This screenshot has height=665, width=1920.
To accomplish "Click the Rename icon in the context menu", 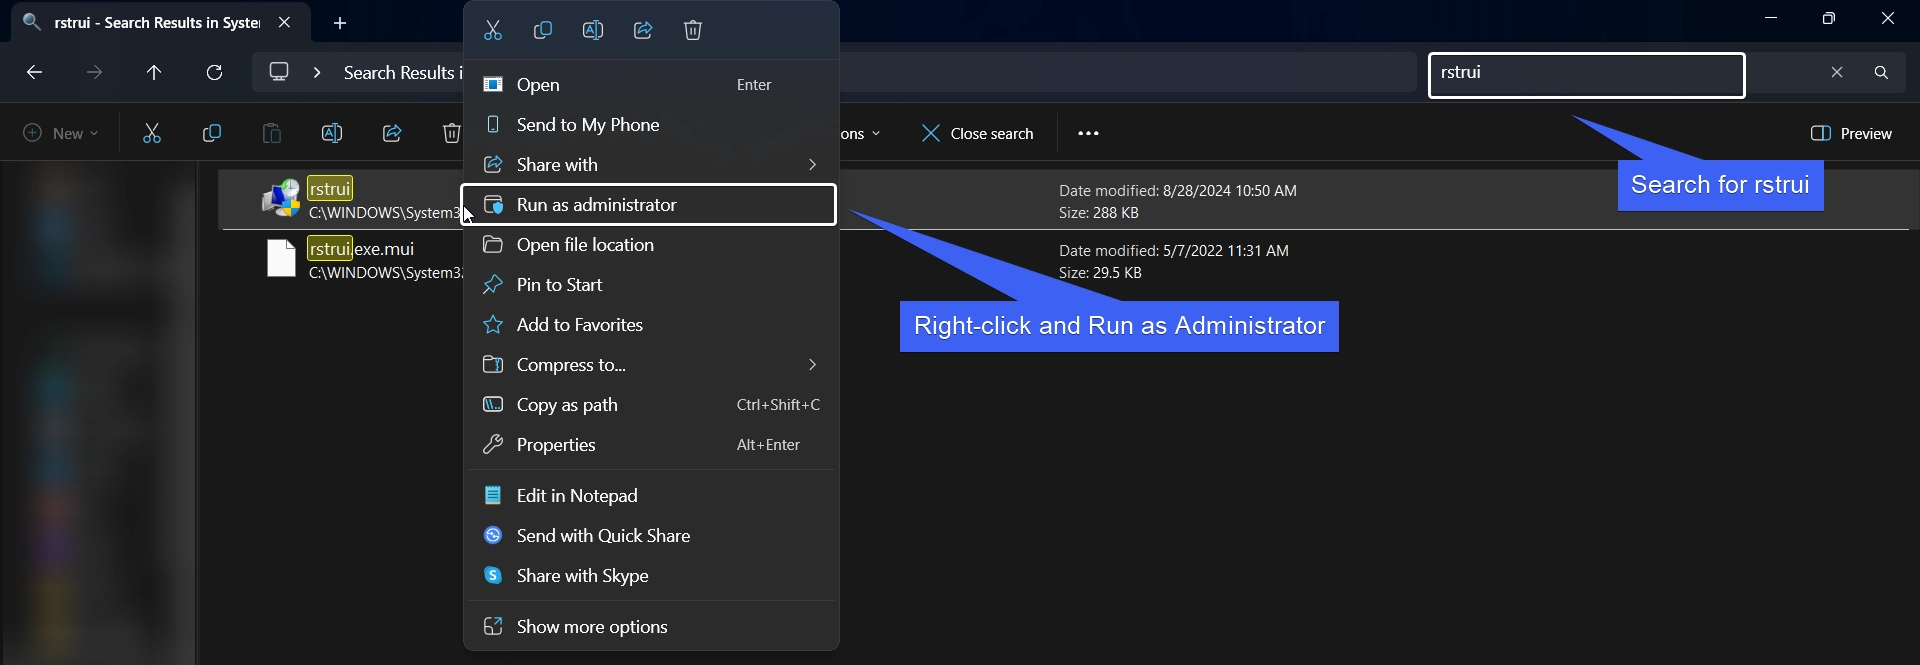I will click(x=593, y=31).
